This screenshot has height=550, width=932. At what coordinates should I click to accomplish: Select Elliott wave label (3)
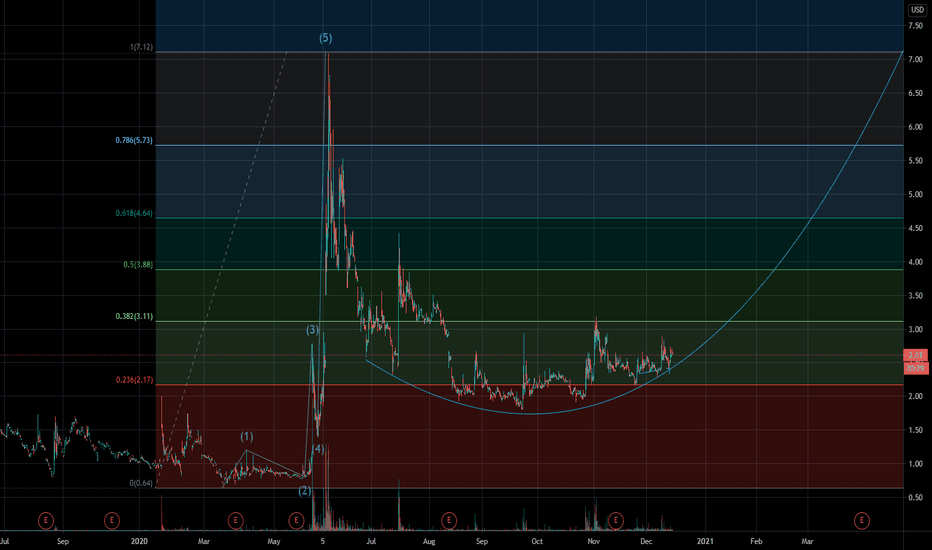point(313,329)
